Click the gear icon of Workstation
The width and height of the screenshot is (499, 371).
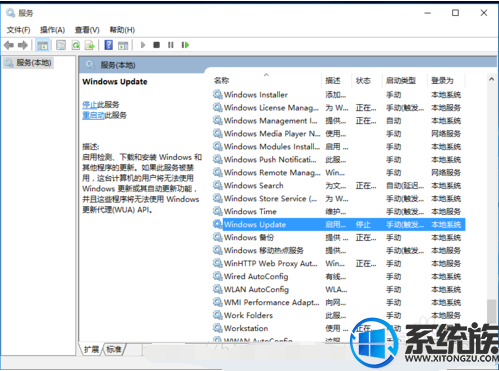point(218,328)
